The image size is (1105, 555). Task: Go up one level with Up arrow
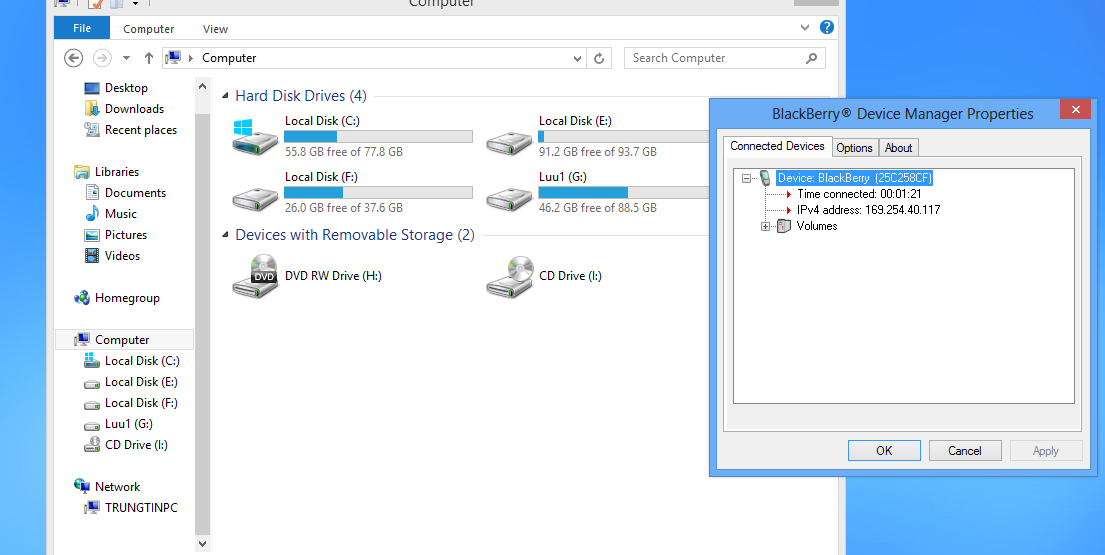coord(149,58)
